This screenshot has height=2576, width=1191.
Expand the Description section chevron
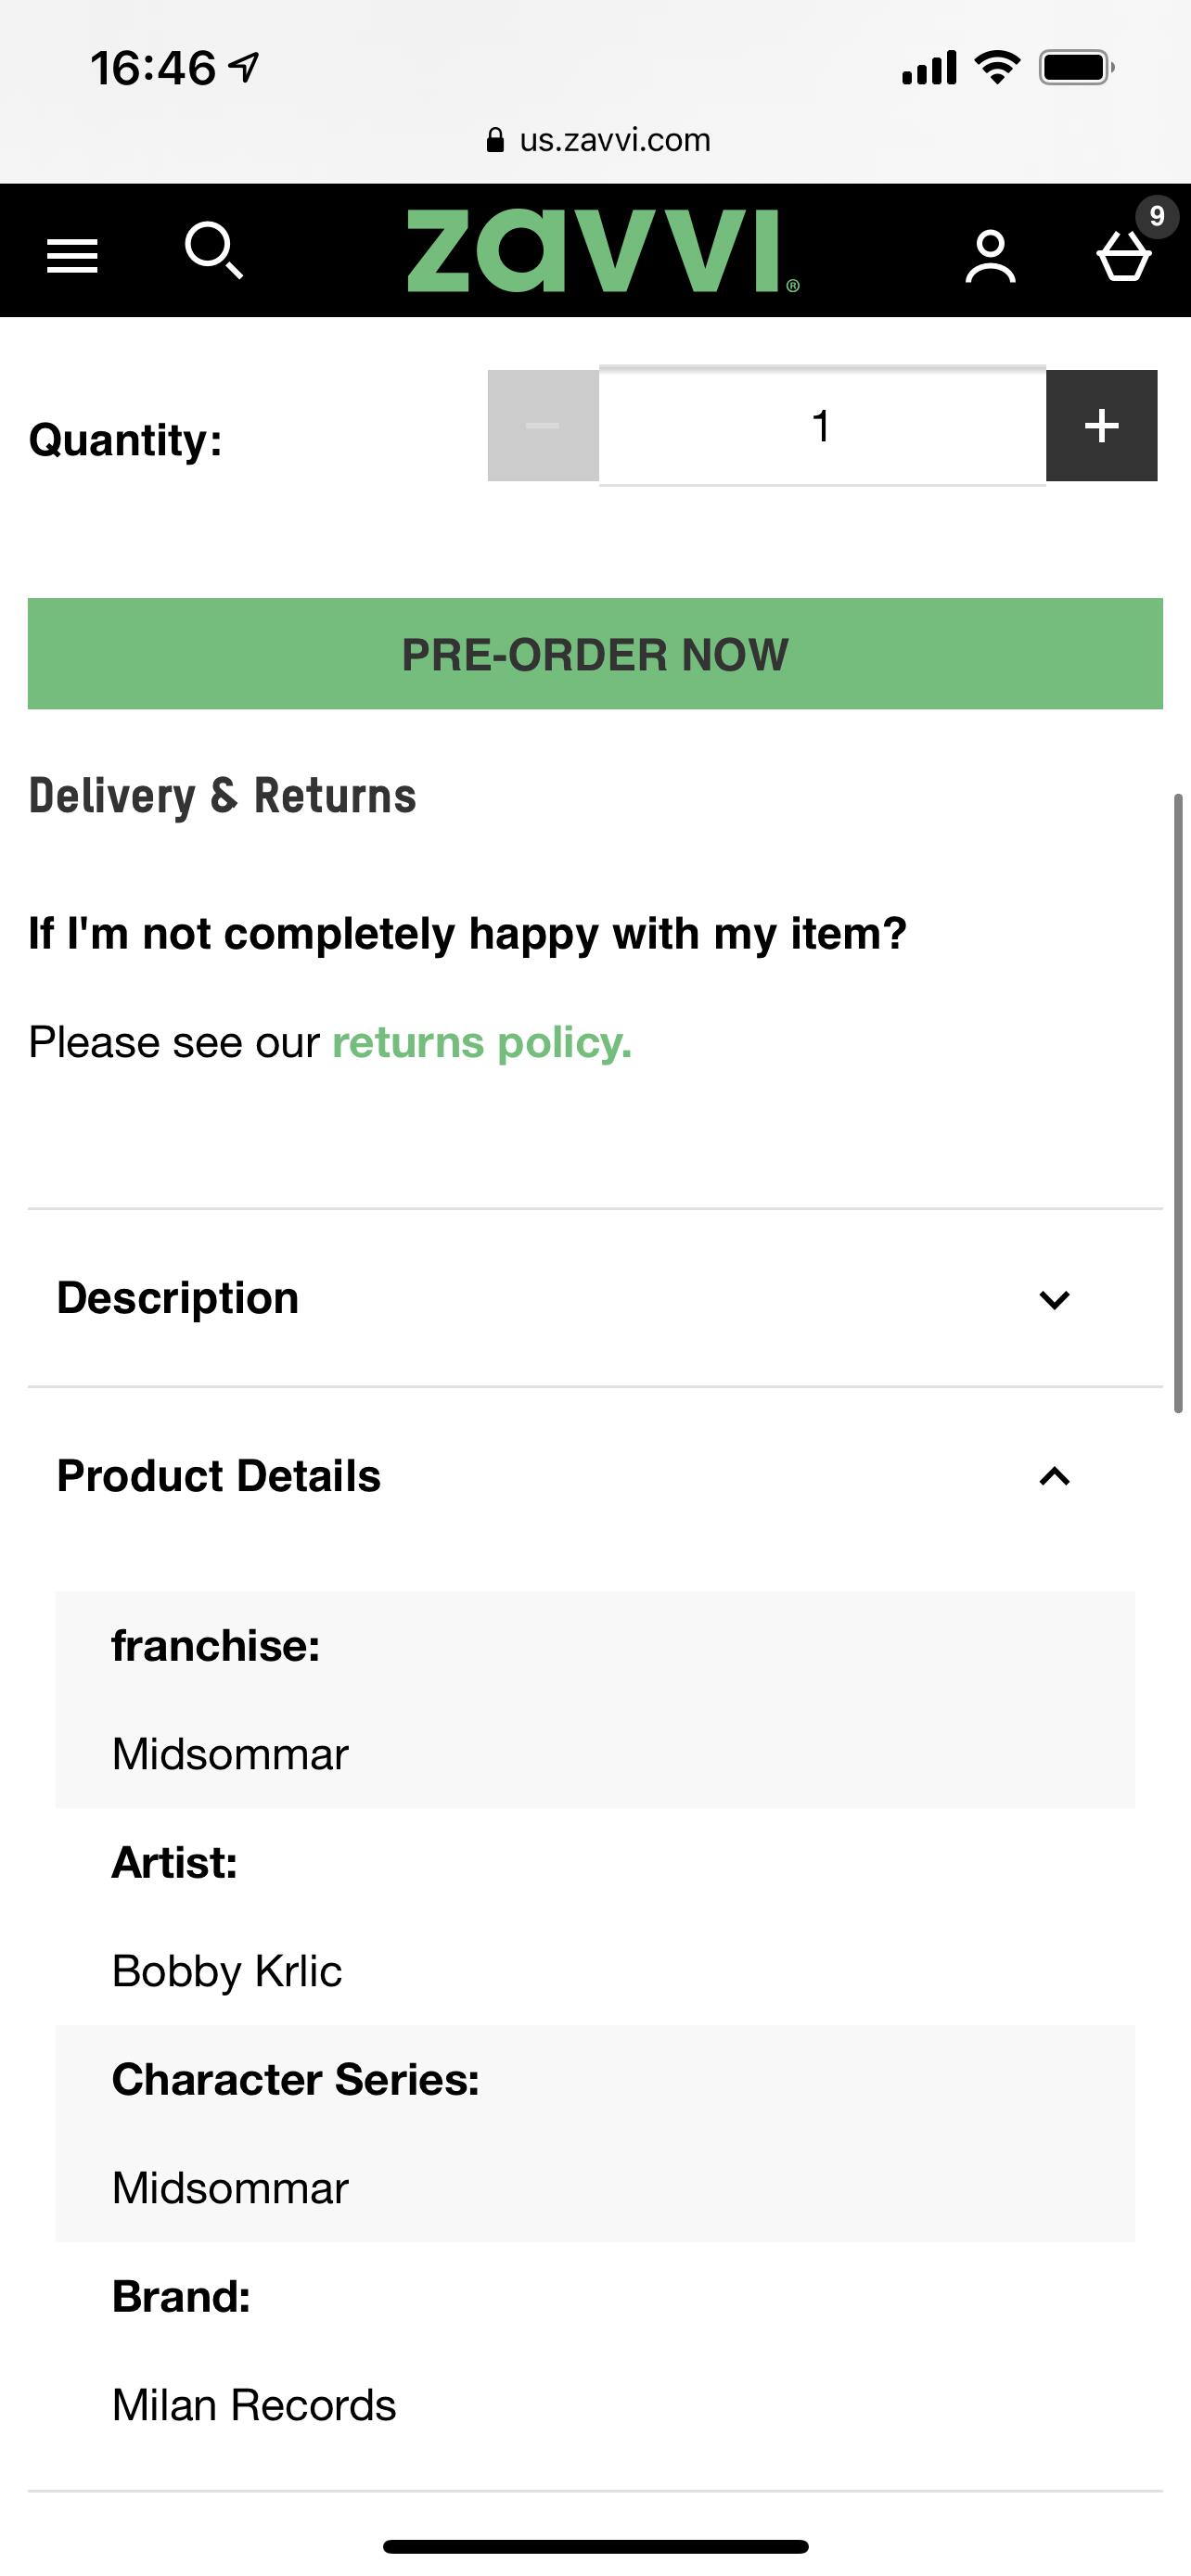1054,1299
